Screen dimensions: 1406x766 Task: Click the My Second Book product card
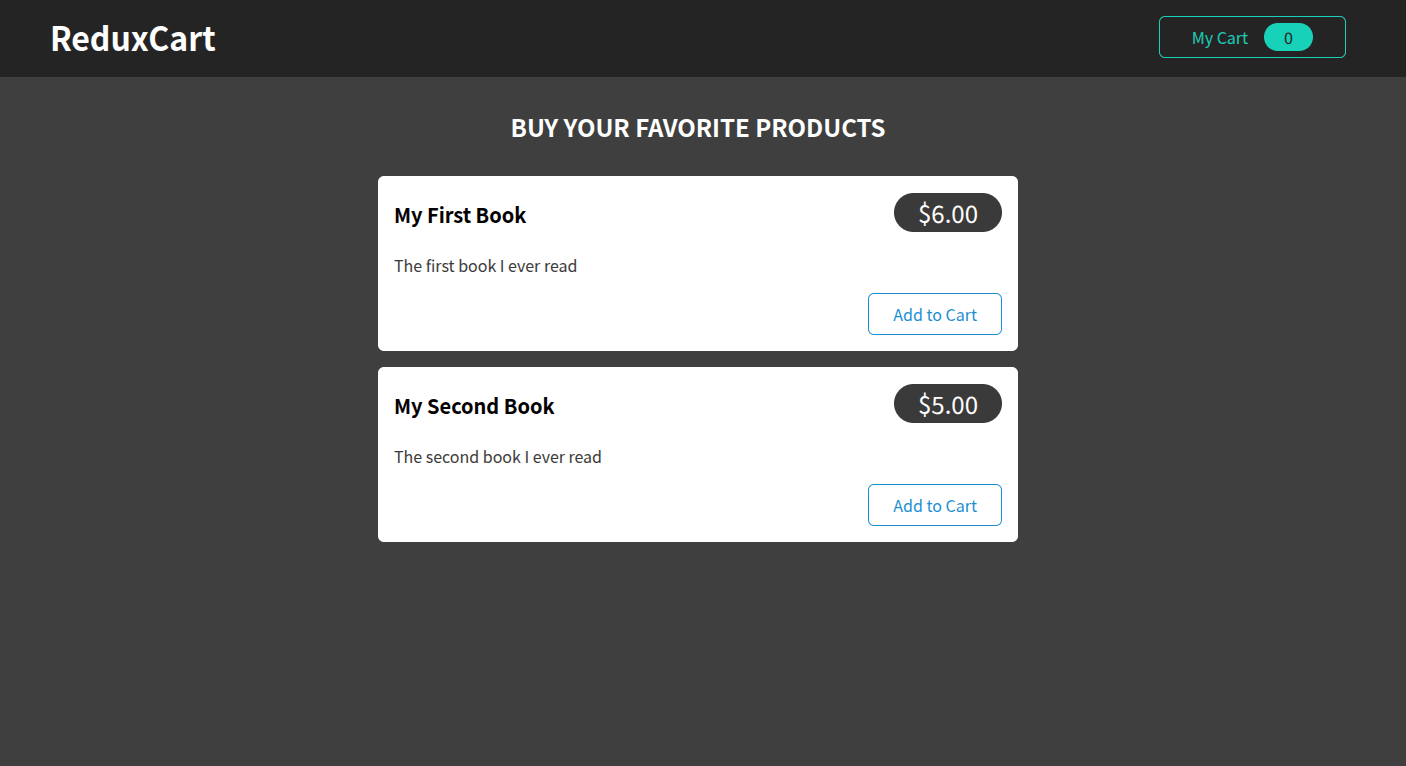pyautogui.click(x=697, y=454)
